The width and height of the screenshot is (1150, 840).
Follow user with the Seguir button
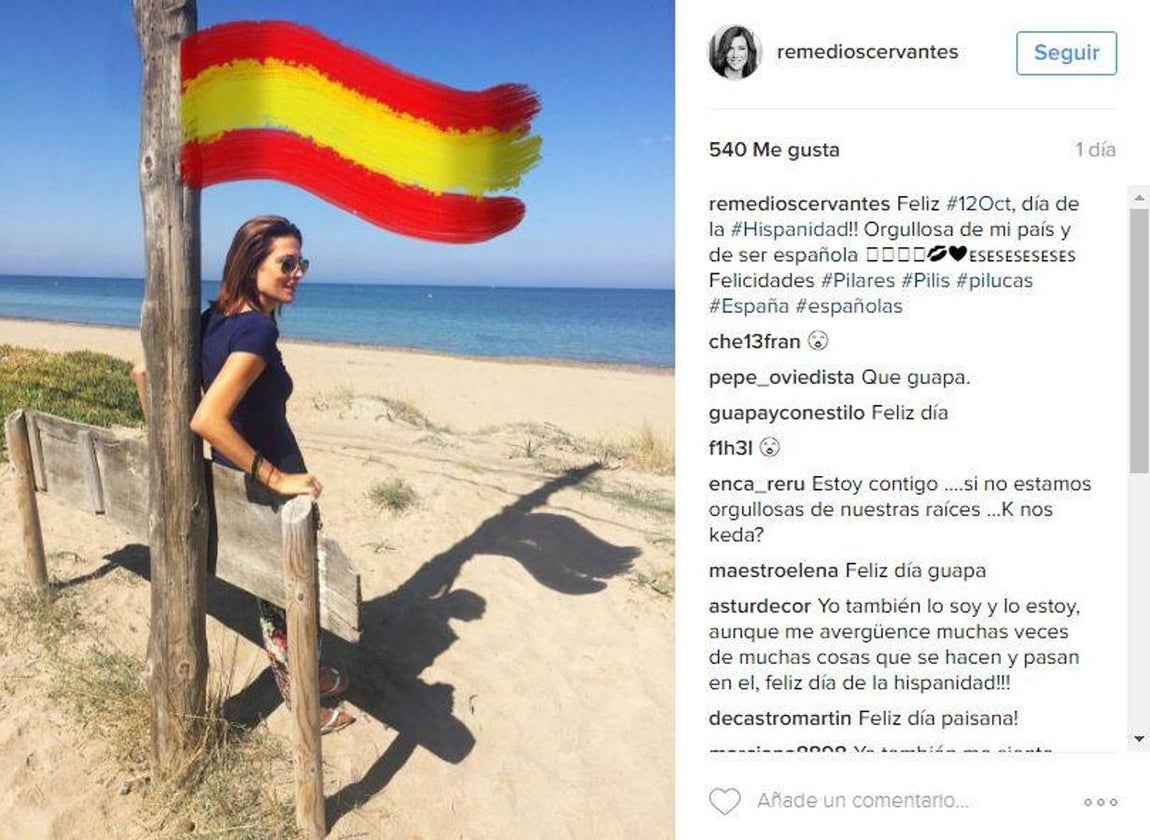point(1066,53)
